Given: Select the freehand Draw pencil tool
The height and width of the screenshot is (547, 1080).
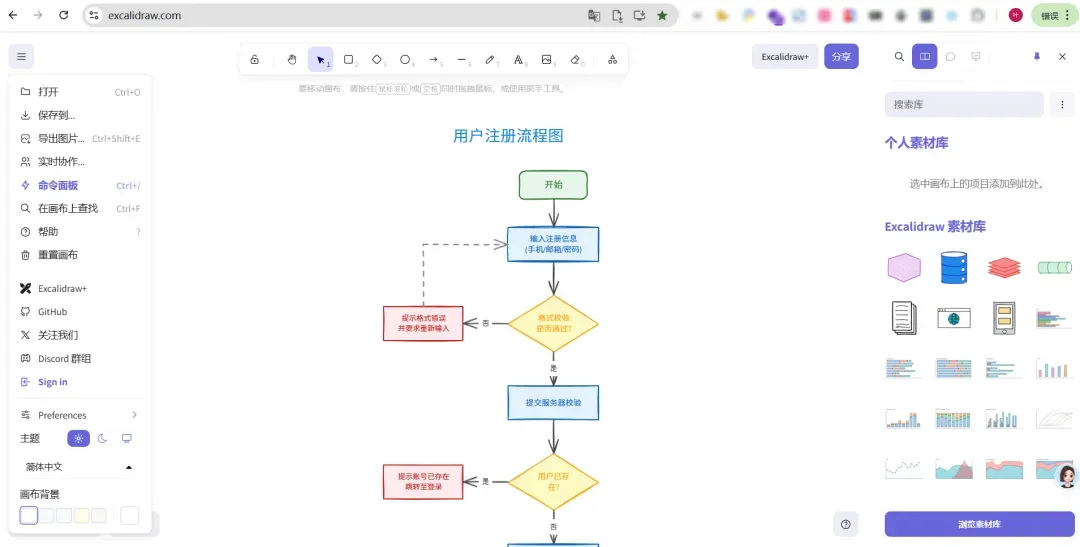Looking at the screenshot, I should 490,60.
